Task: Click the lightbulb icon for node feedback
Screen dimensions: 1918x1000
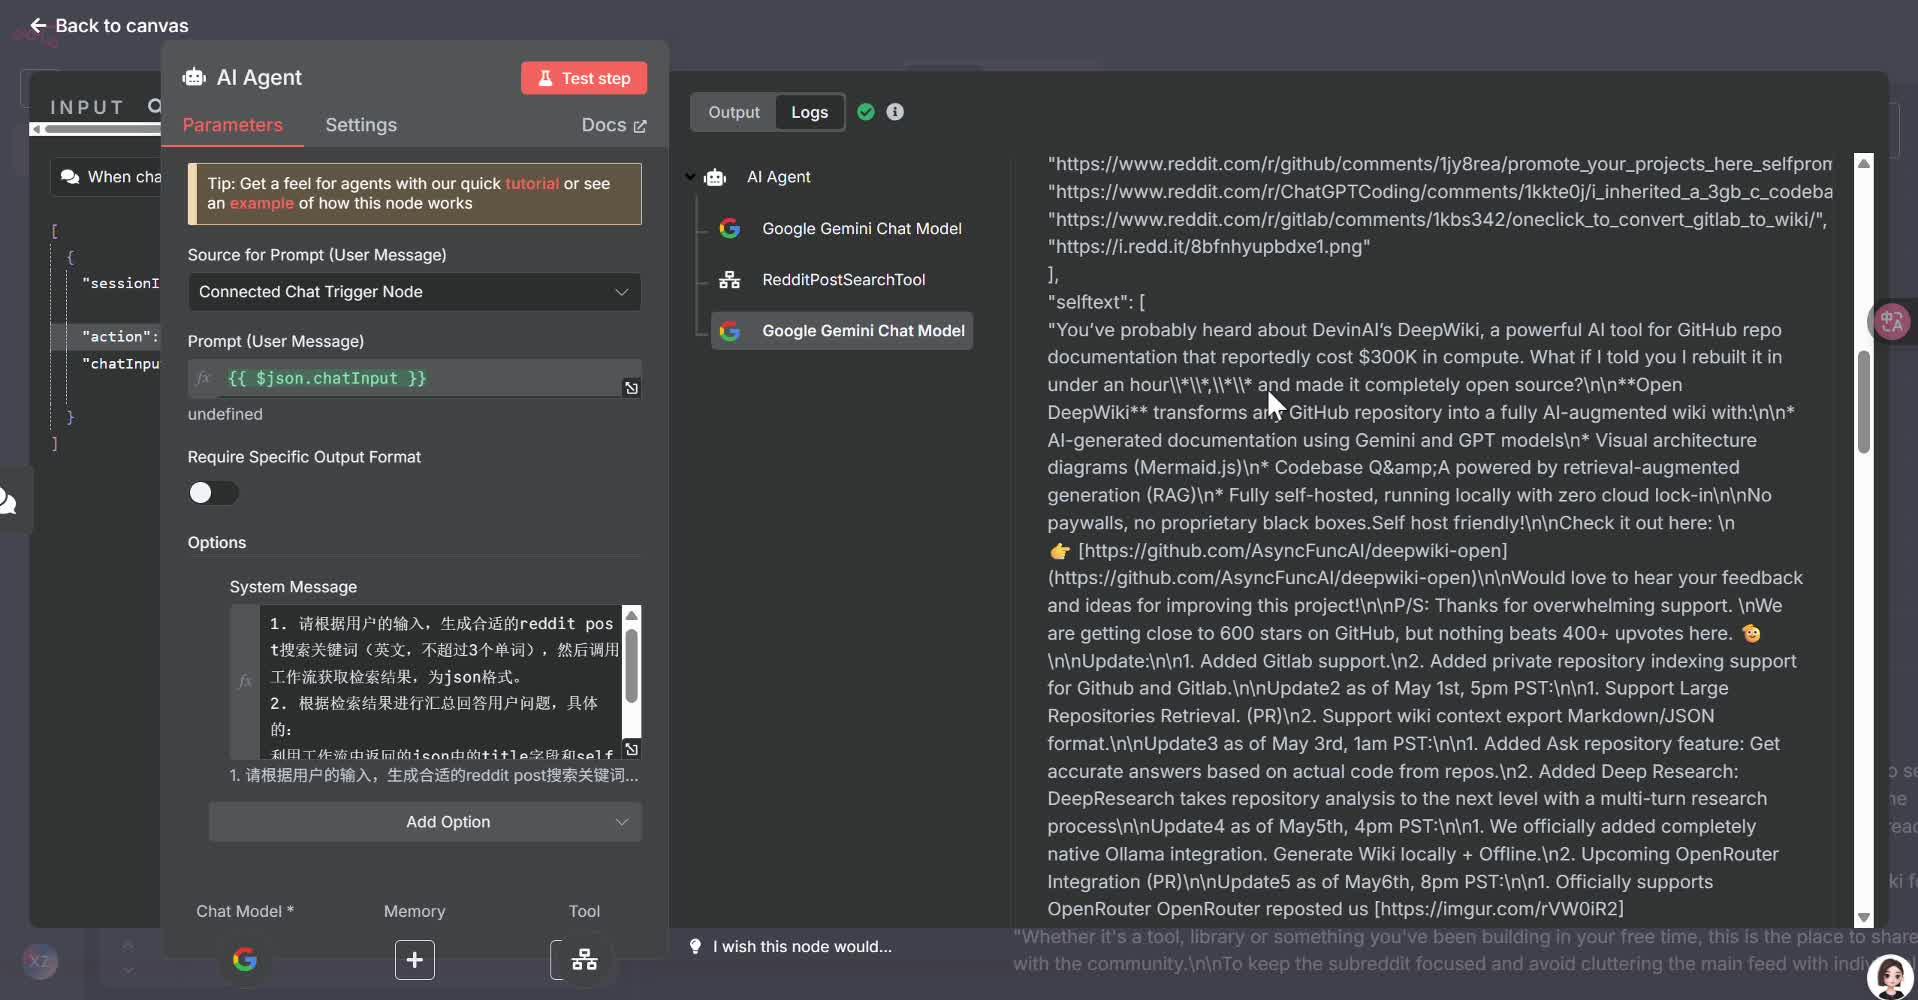Action: [695, 946]
